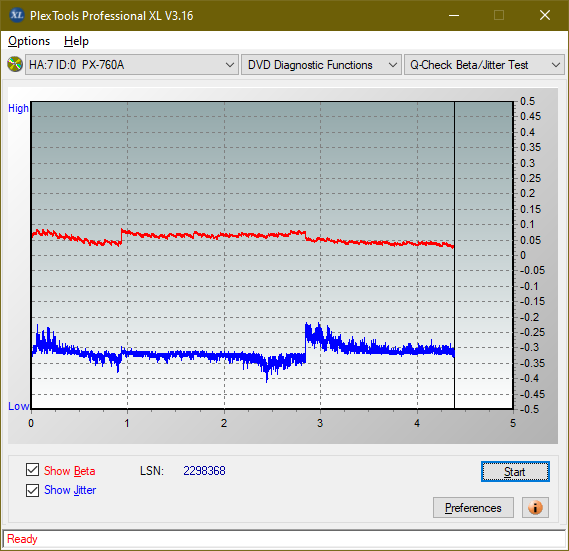Toggle the Show Jitter checkbox
Viewport: 569px width, 551px height.
tap(32, 490)
